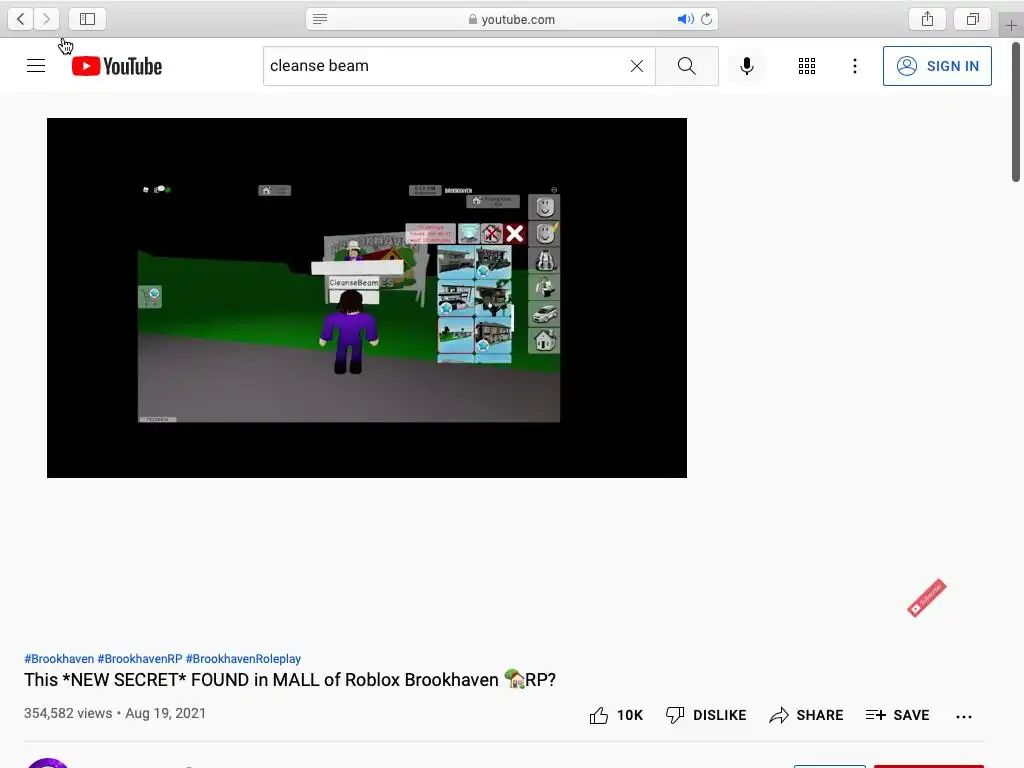The image size is (1024, 768).
Task: Open the Reader view icon in address bar
Action: point(320,19)
